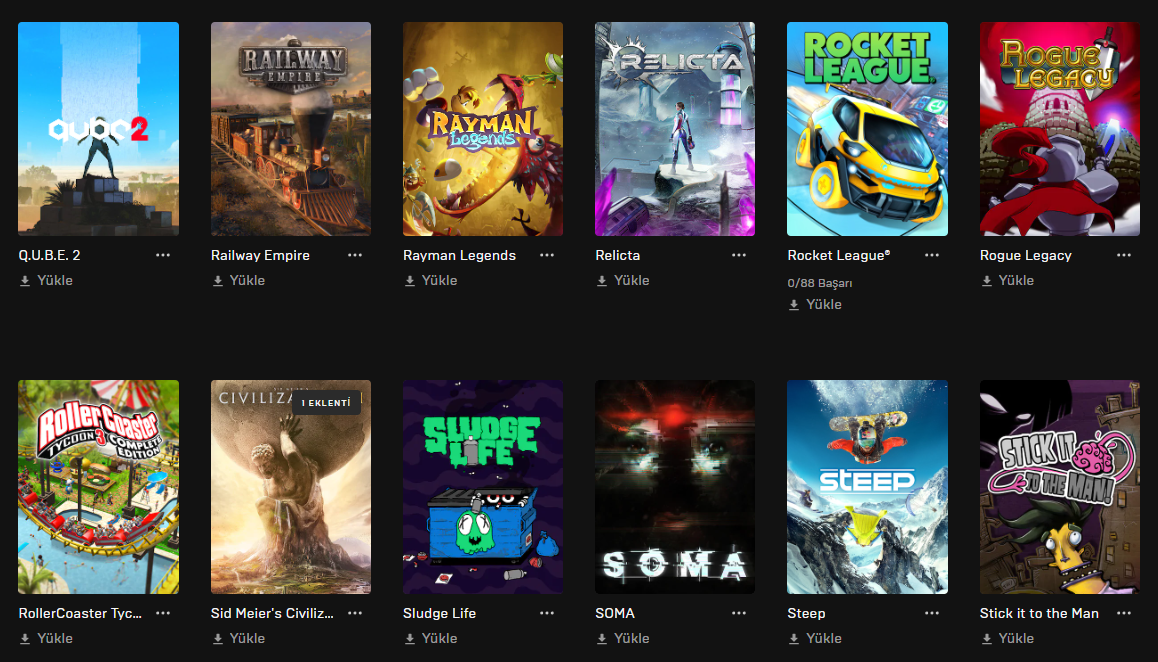
Task: Open the Q.U.B.E. 2 cover art
Action: (x=98, y=129)
